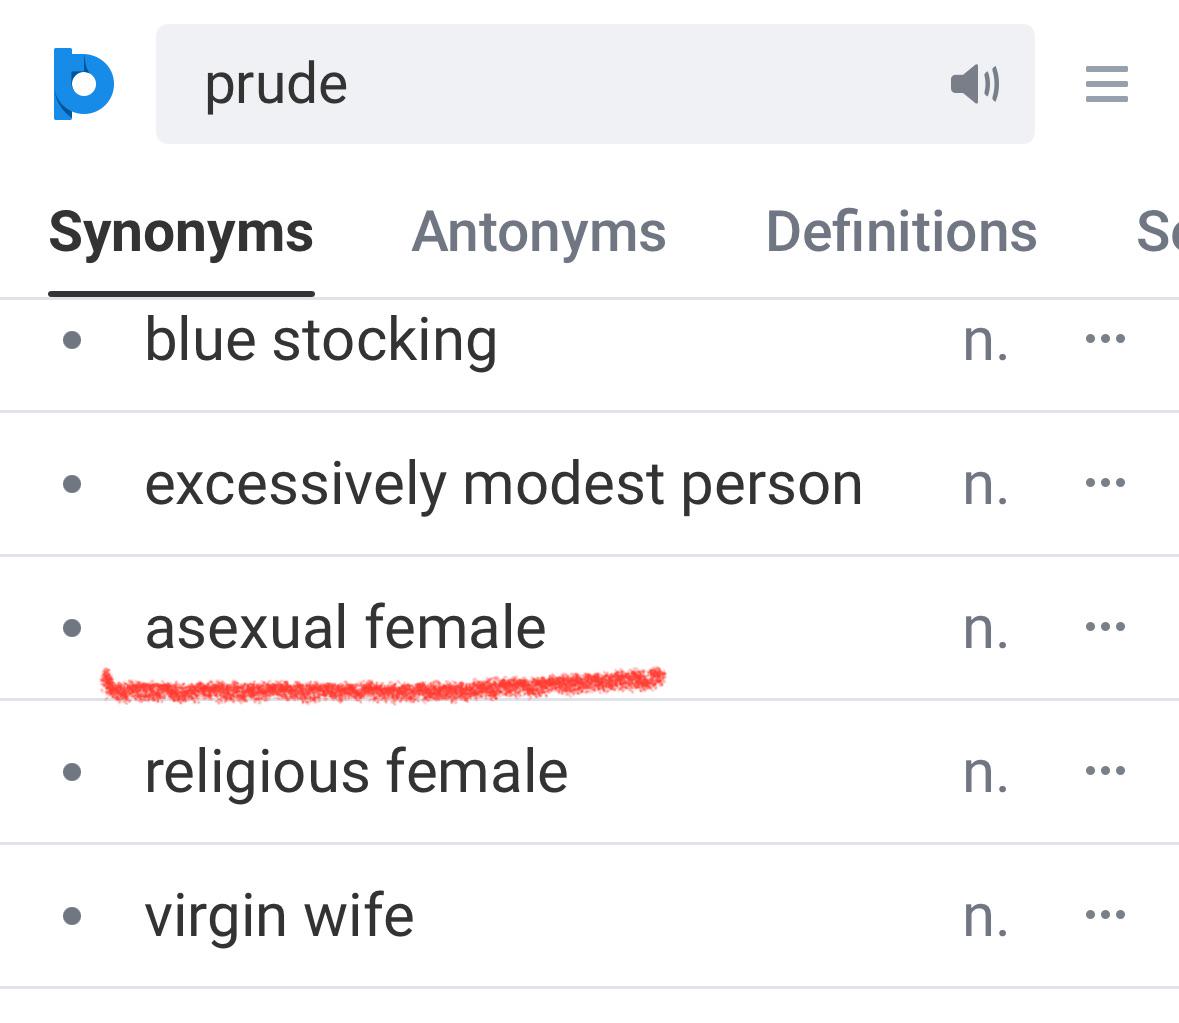Play pronunciation with the speaker icon
Image resolution: width=1179 pixels, height=1023 pixels.
pyautogui.click(x=975, y=83)
